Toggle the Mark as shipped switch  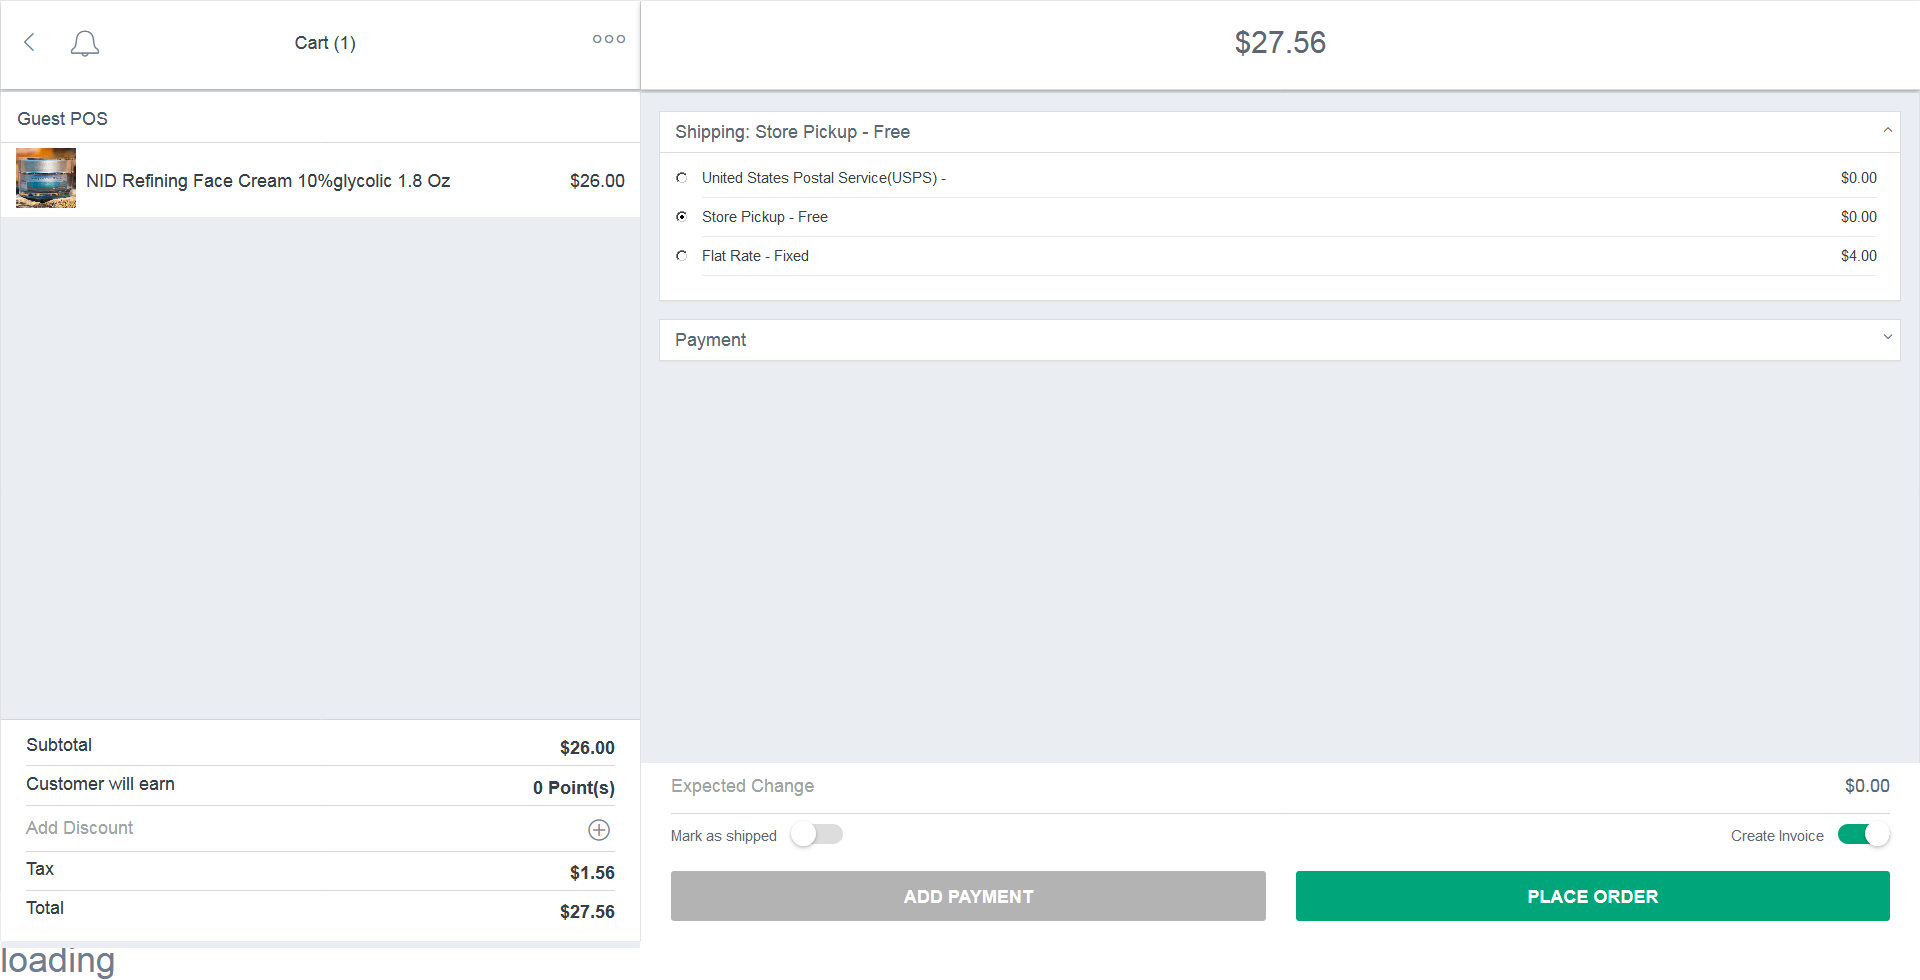(817, 835)
